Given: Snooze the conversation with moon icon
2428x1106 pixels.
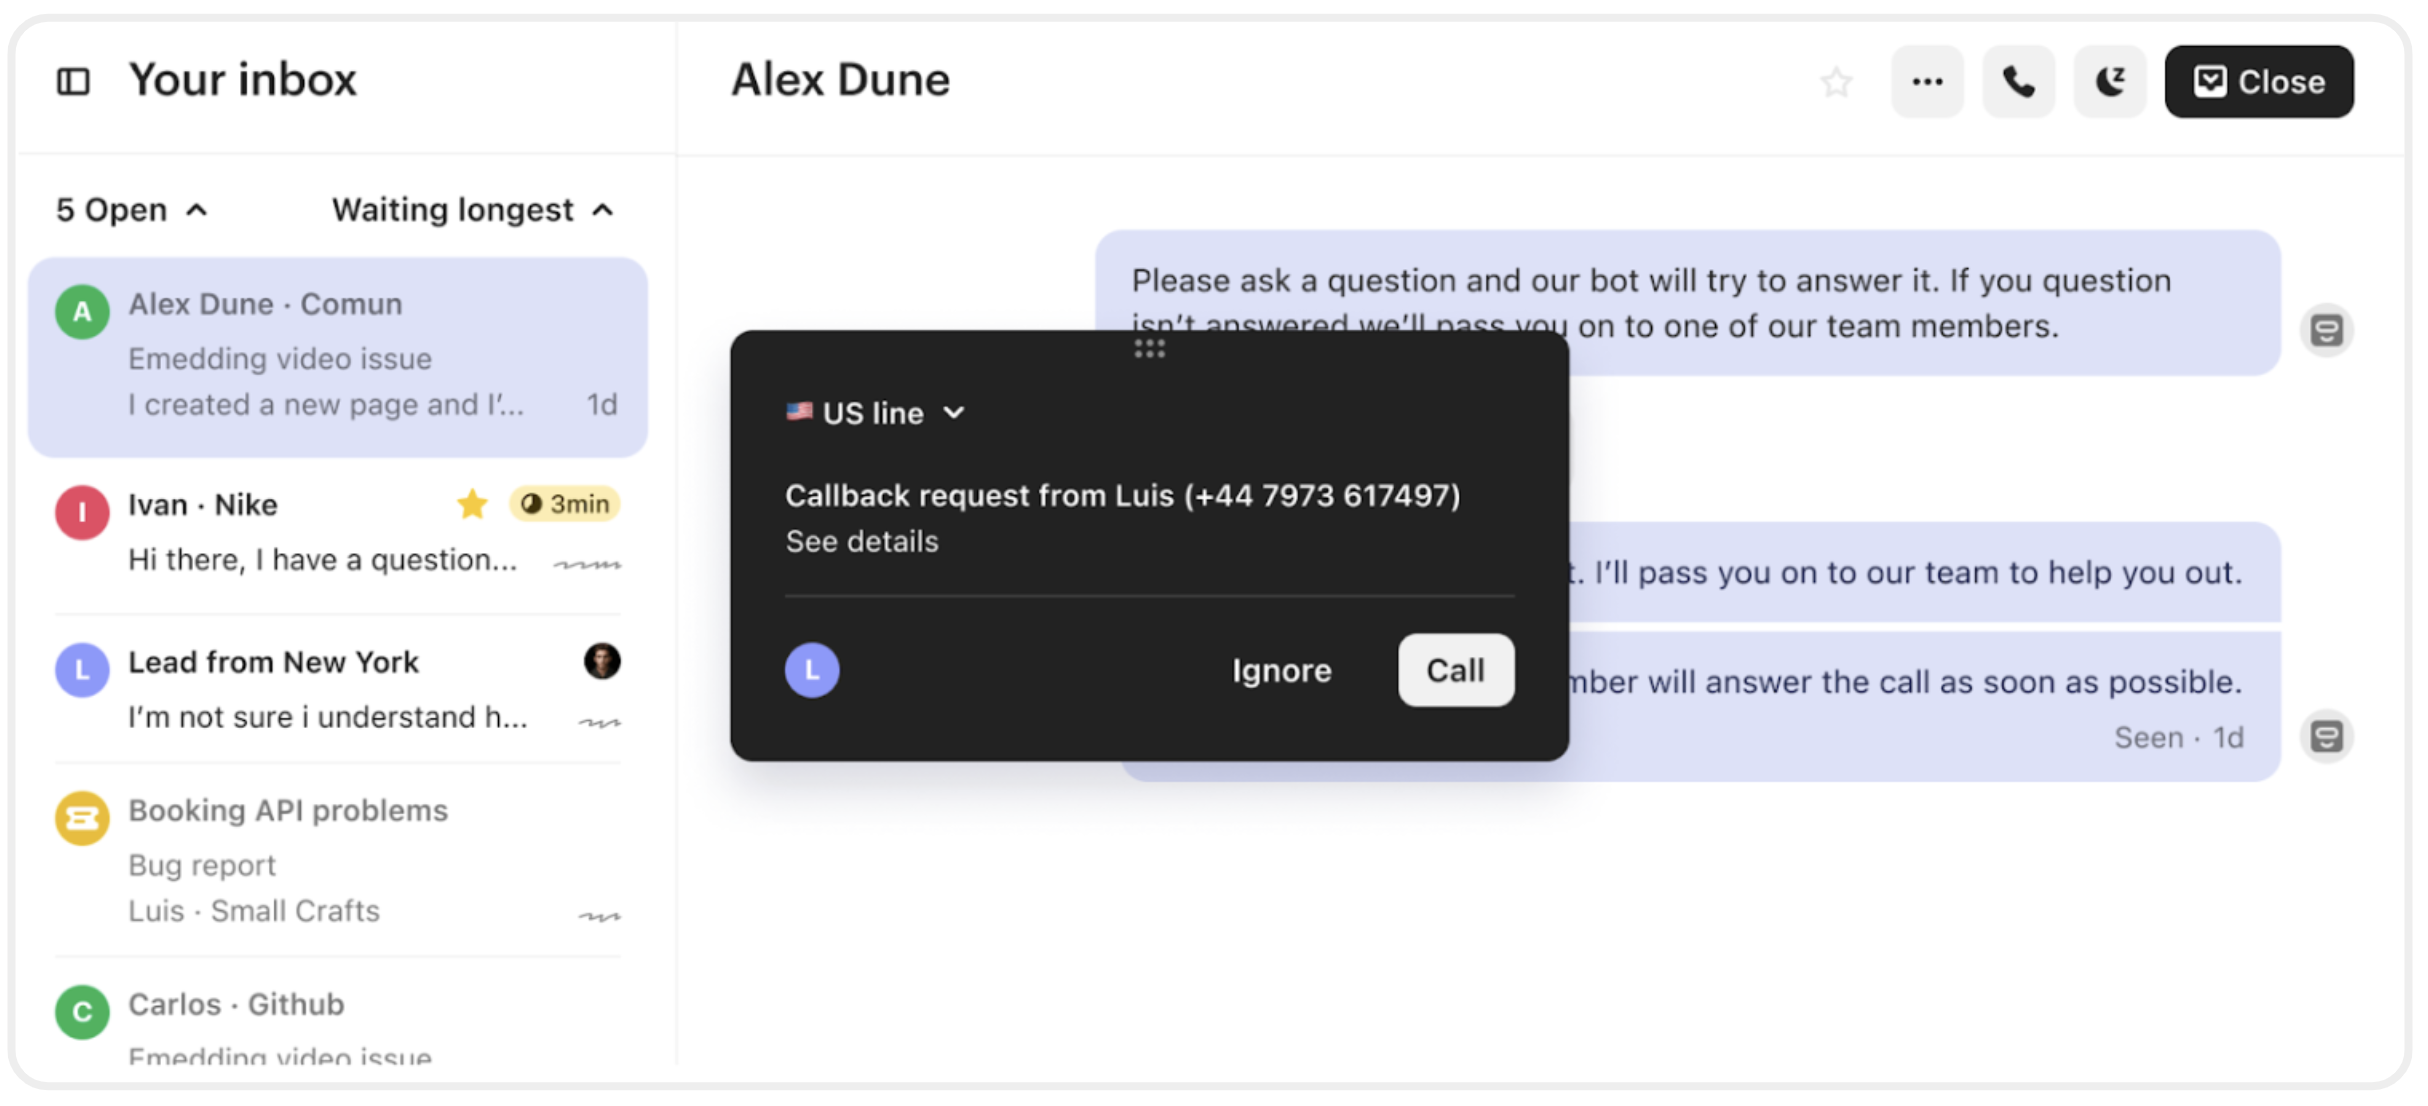Looking at the screenshot, I should (x=2110, y=82).
